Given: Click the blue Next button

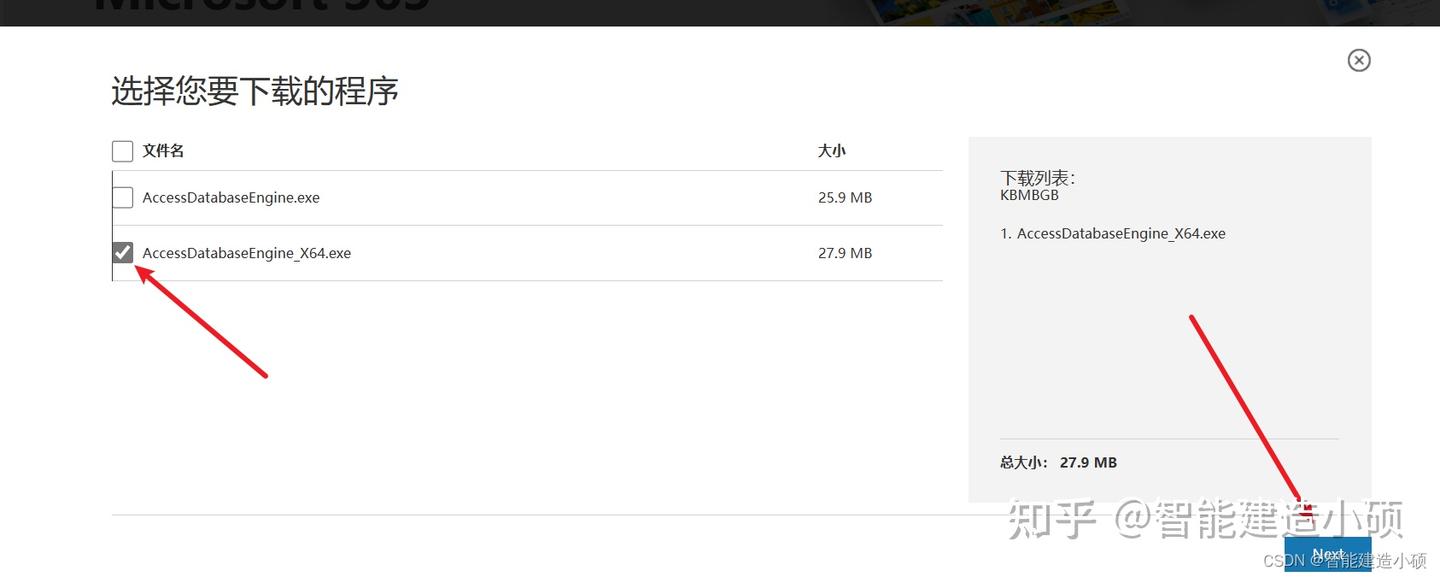Looking at the screenshot, I should 1328,556.
